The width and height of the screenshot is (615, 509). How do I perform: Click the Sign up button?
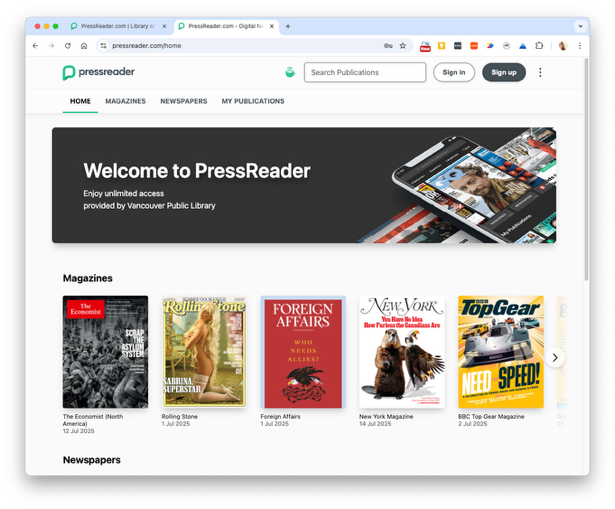point(504,73)
